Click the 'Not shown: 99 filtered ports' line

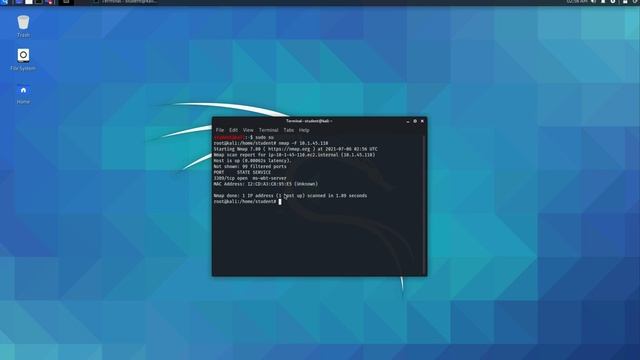250,167
